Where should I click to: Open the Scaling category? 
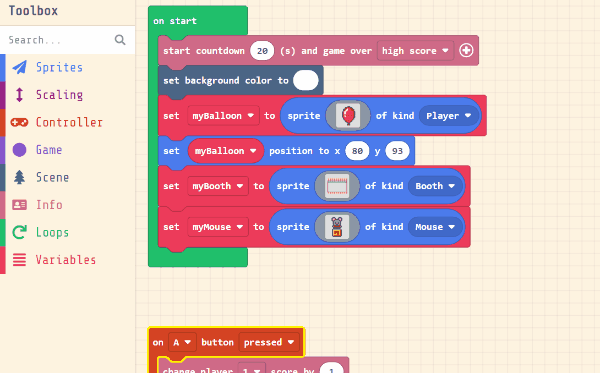[67, 95]
